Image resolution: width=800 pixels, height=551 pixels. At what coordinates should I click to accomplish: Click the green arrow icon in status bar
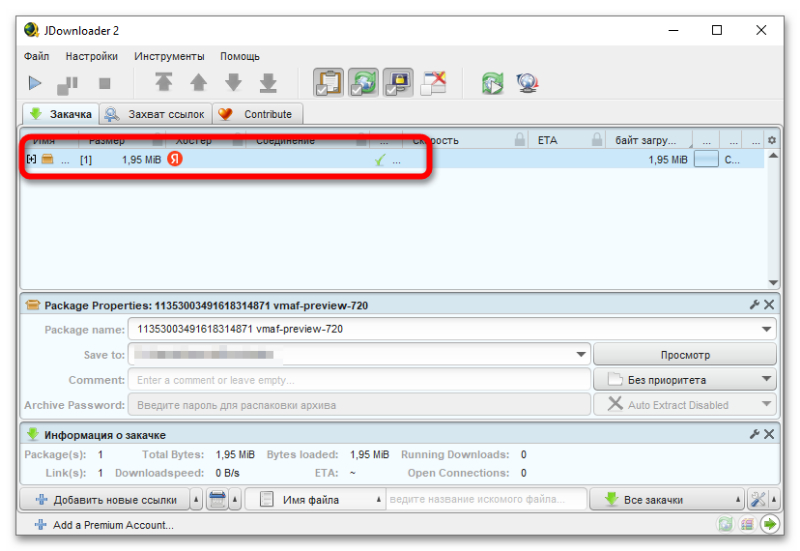click(x=769, y=524)
